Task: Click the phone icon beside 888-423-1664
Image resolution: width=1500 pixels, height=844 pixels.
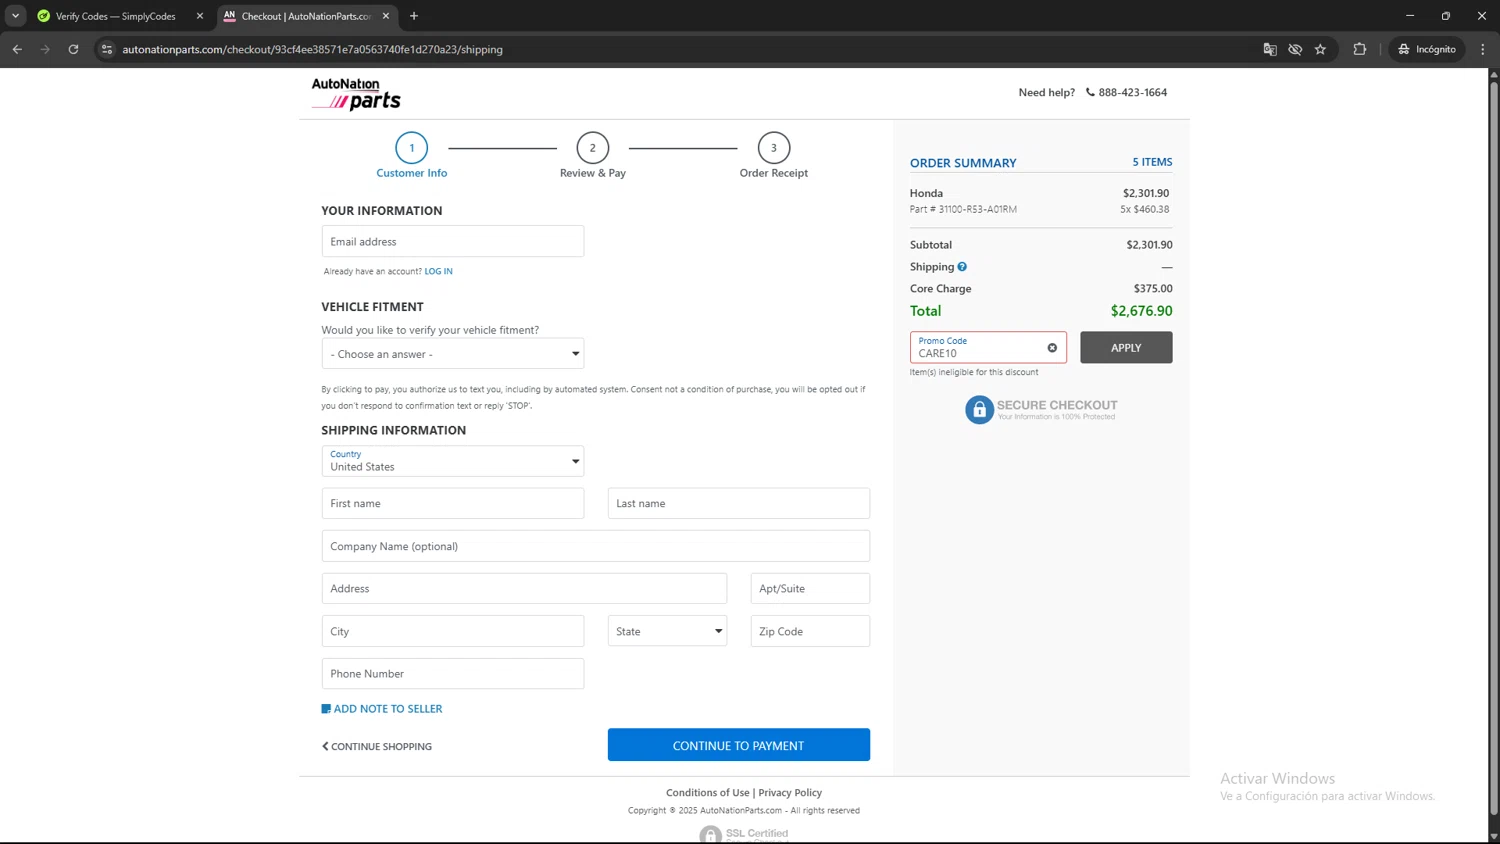Action: (1090, 92)
